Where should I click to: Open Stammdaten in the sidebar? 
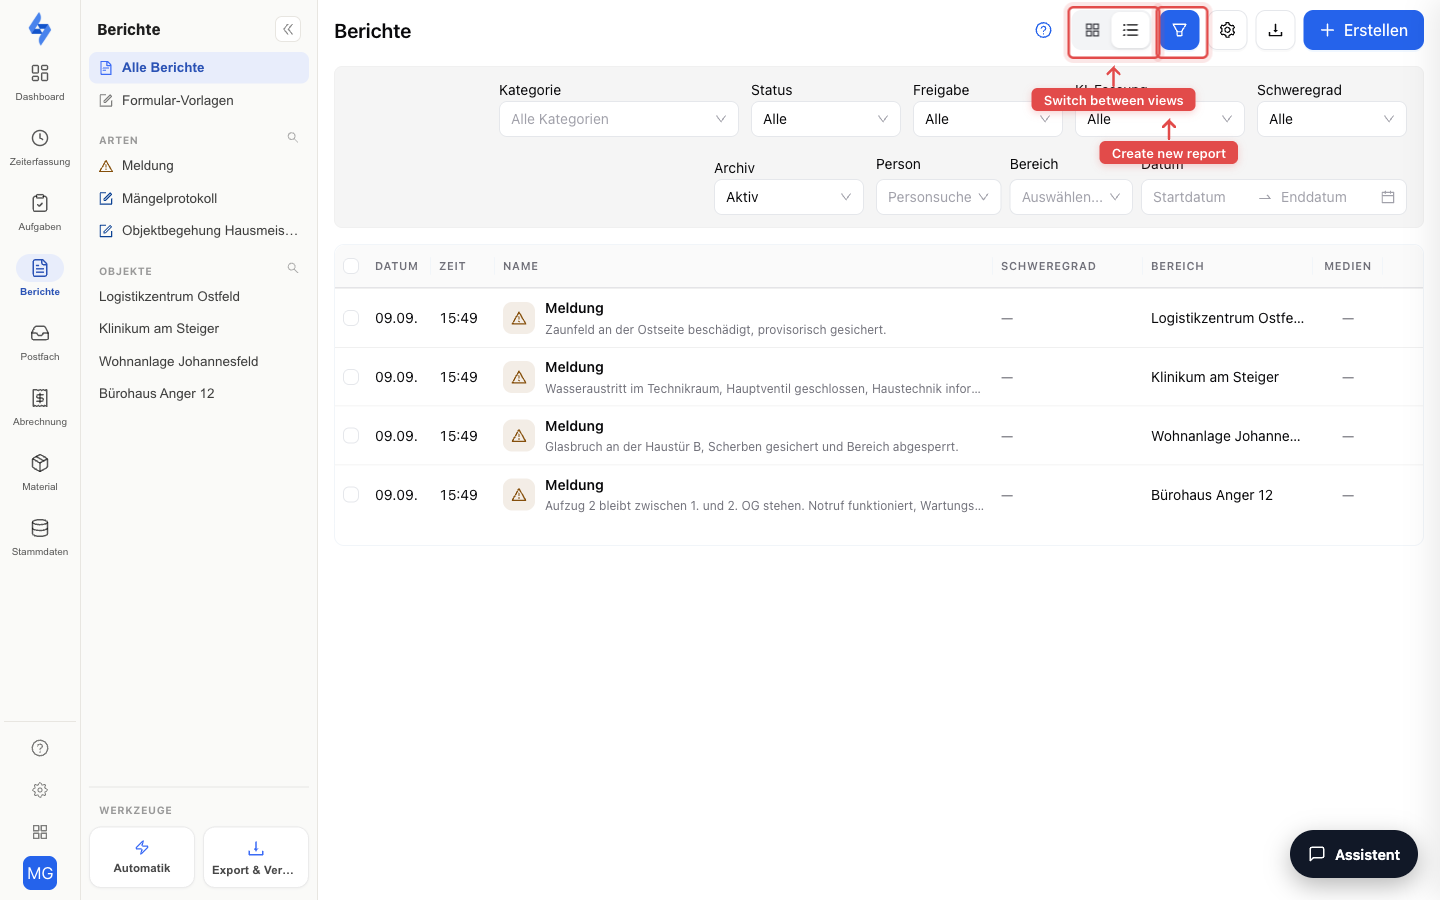point(40,537)
